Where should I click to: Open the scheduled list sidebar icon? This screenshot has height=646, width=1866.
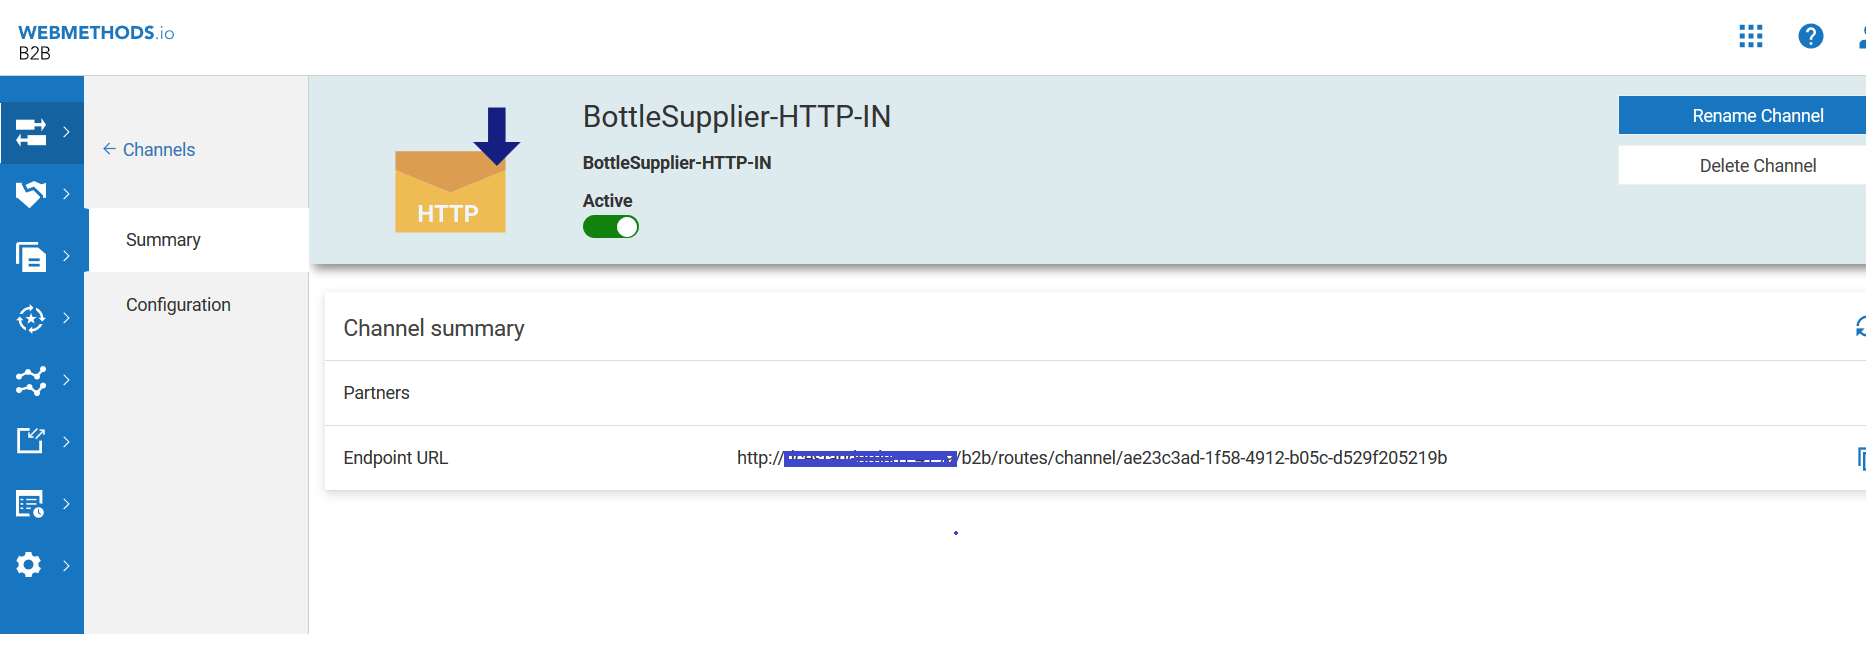click(31, 504)
